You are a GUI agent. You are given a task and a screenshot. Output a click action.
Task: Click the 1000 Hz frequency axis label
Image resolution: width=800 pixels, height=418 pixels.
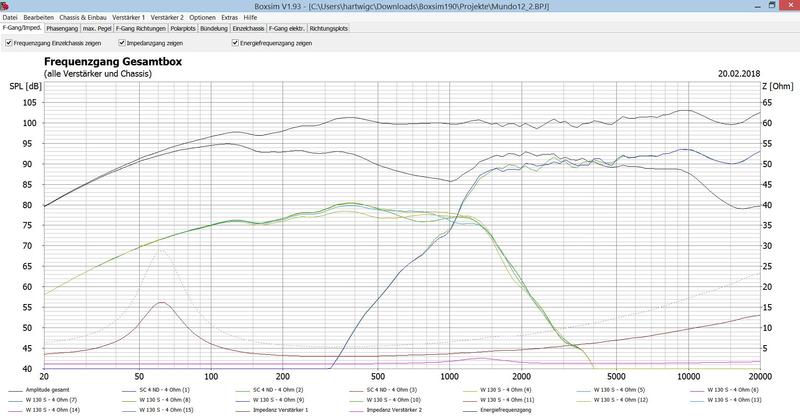coord(449,377)
